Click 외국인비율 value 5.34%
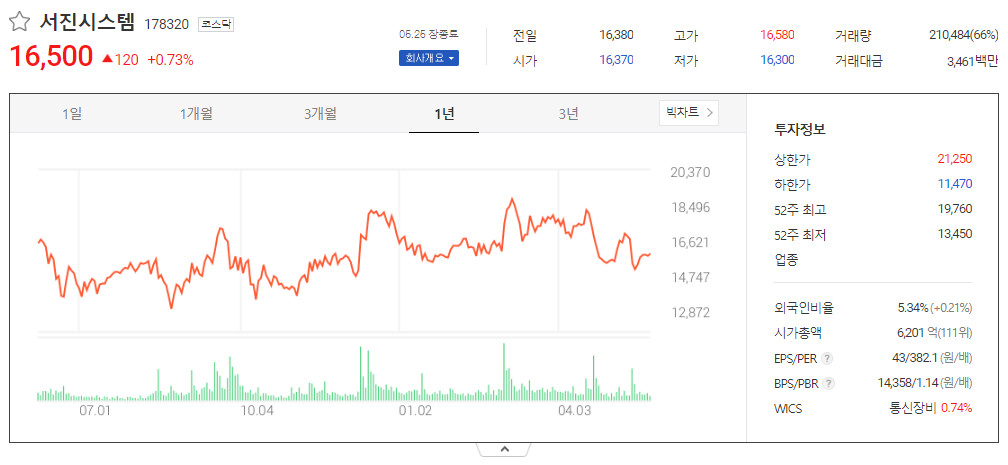This screenshot has width=1008, height=465. tap(913, 307)
